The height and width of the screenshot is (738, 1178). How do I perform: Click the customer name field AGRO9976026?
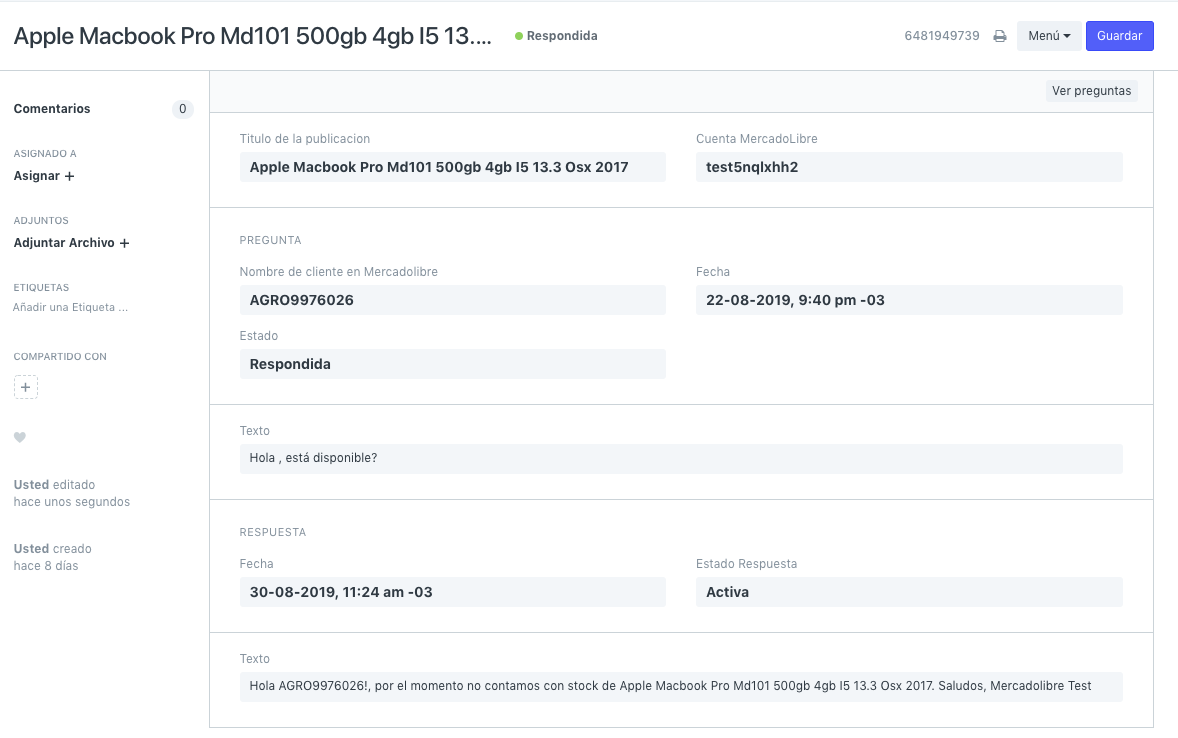[452, 300]
